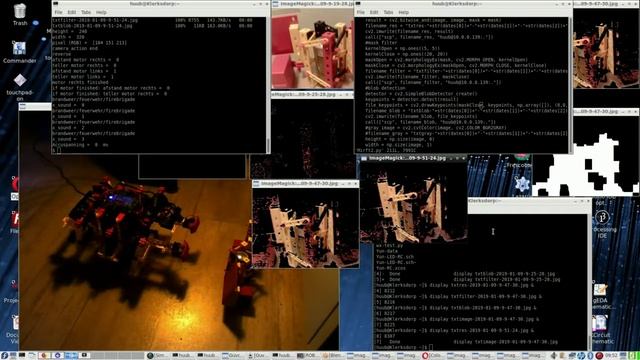Launch terminal from the taskbar quick launcher
This screenshot has height=360, width=640.
[22, 356]
